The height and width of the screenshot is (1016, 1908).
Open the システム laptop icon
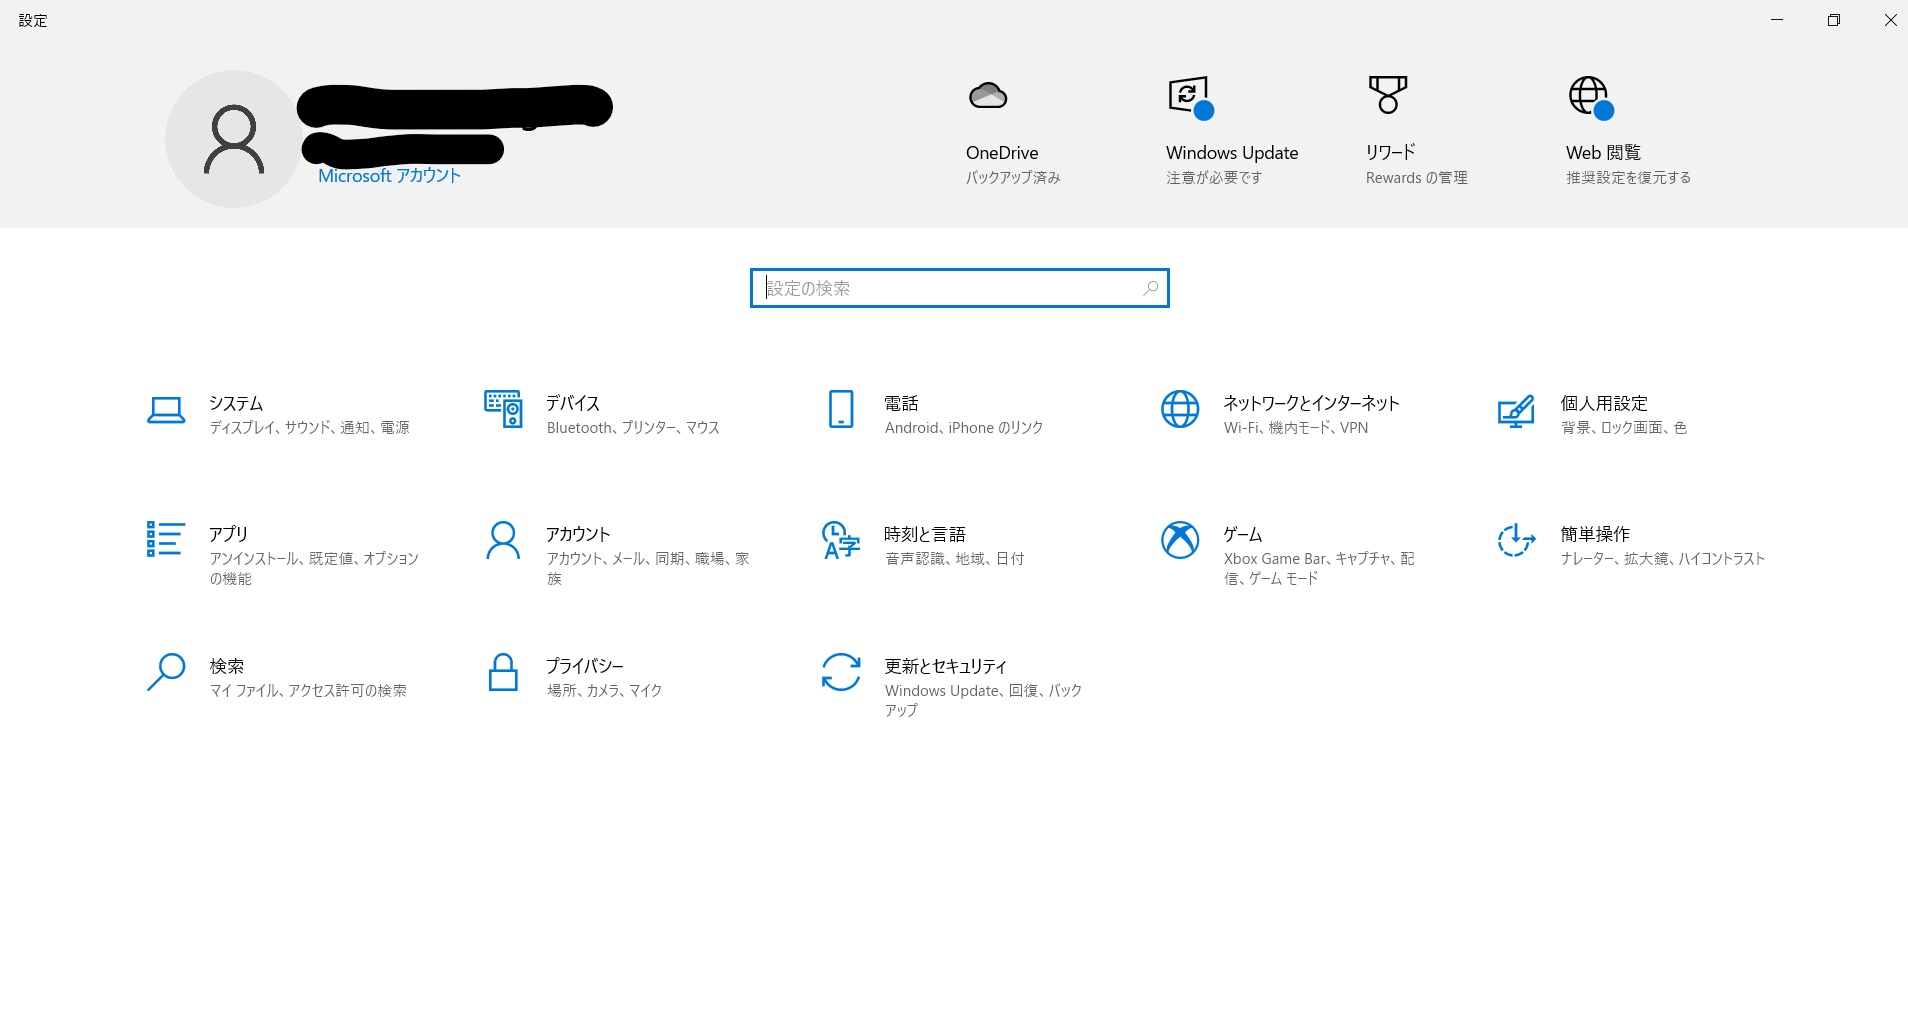click(166, 410)
